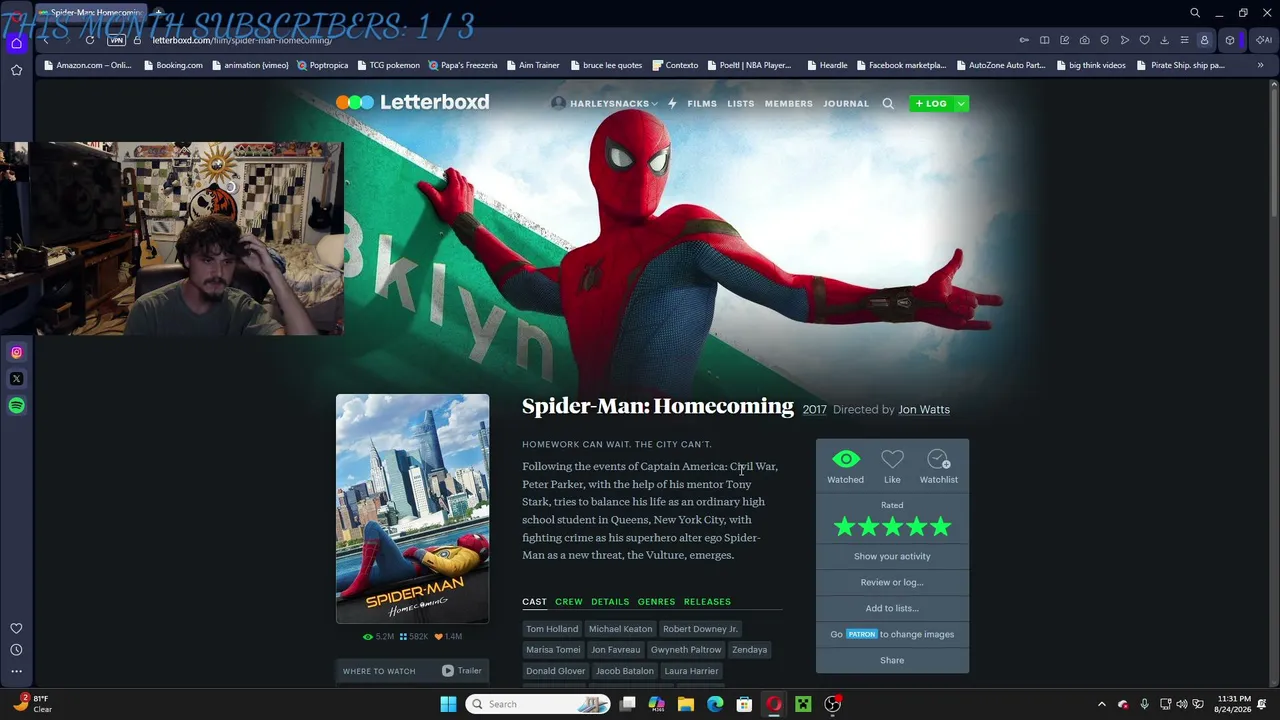Image resolution: width=1280 pixels, height=720 pixels.
Task: Go to the FILMS section
Action: click(702, 104)
